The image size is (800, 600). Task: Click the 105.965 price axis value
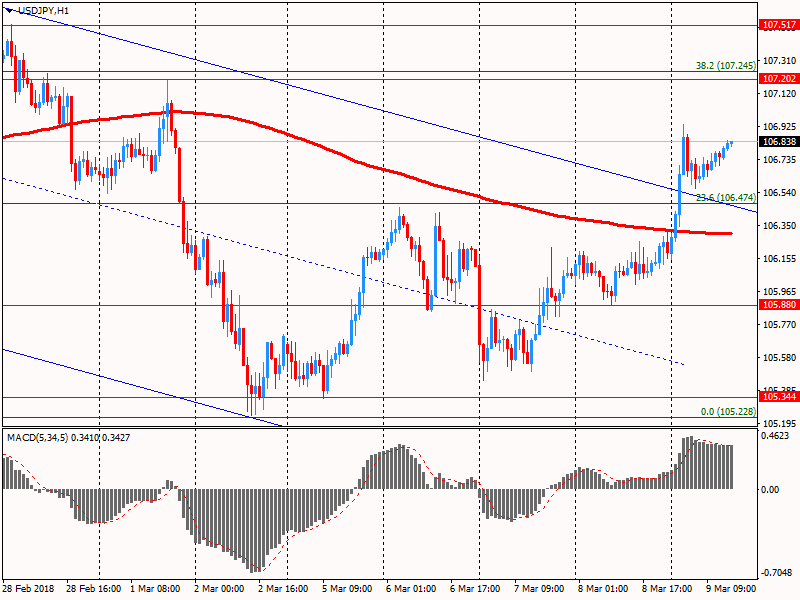click(x=779, y=292)
